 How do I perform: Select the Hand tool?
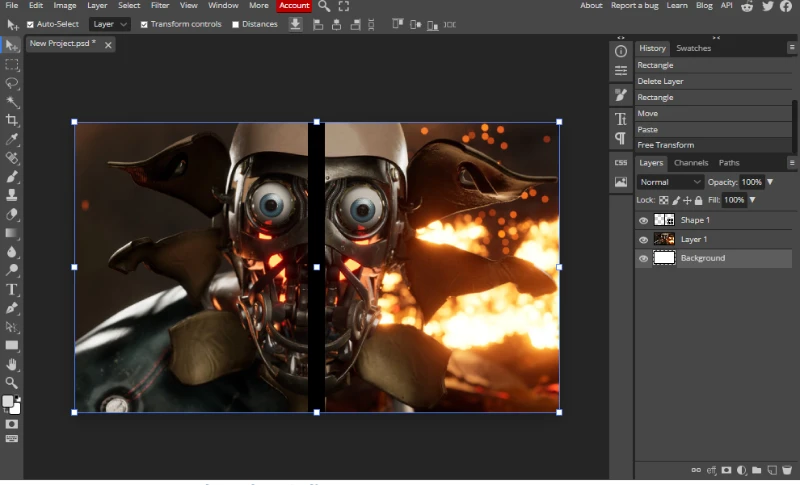click(x=11, y=364)
